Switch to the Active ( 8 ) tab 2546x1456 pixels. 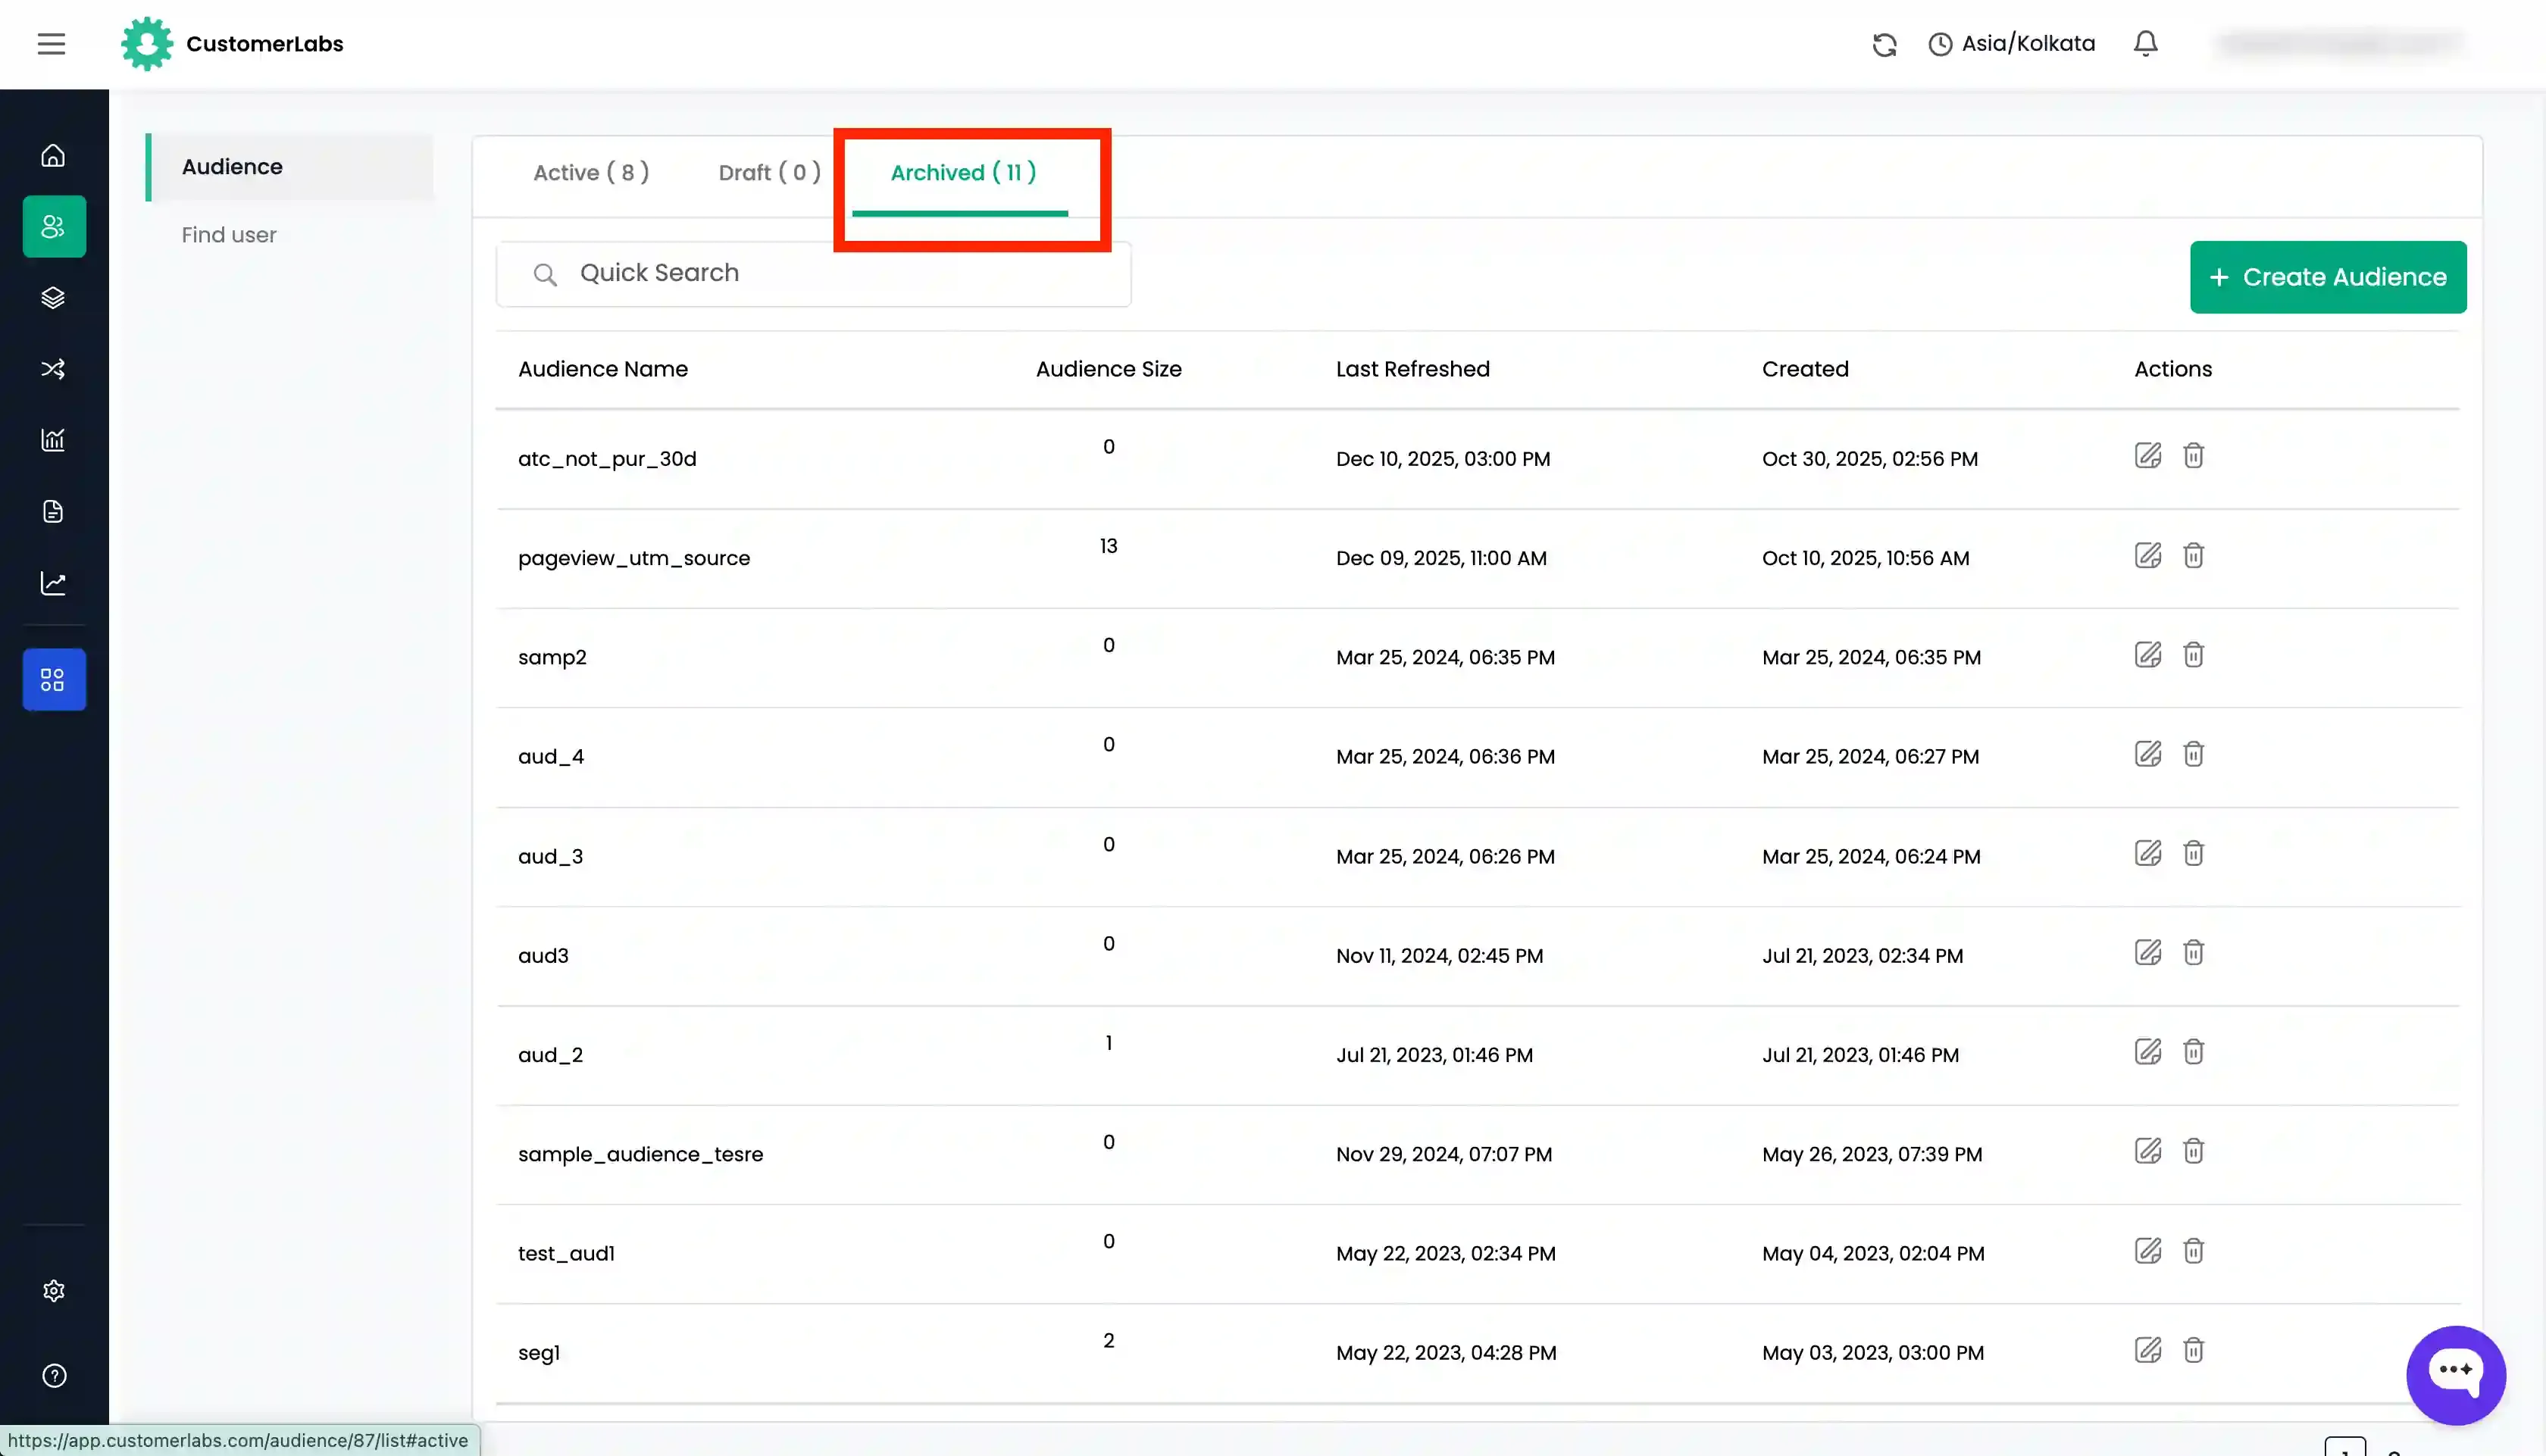(x=591, y=173)
